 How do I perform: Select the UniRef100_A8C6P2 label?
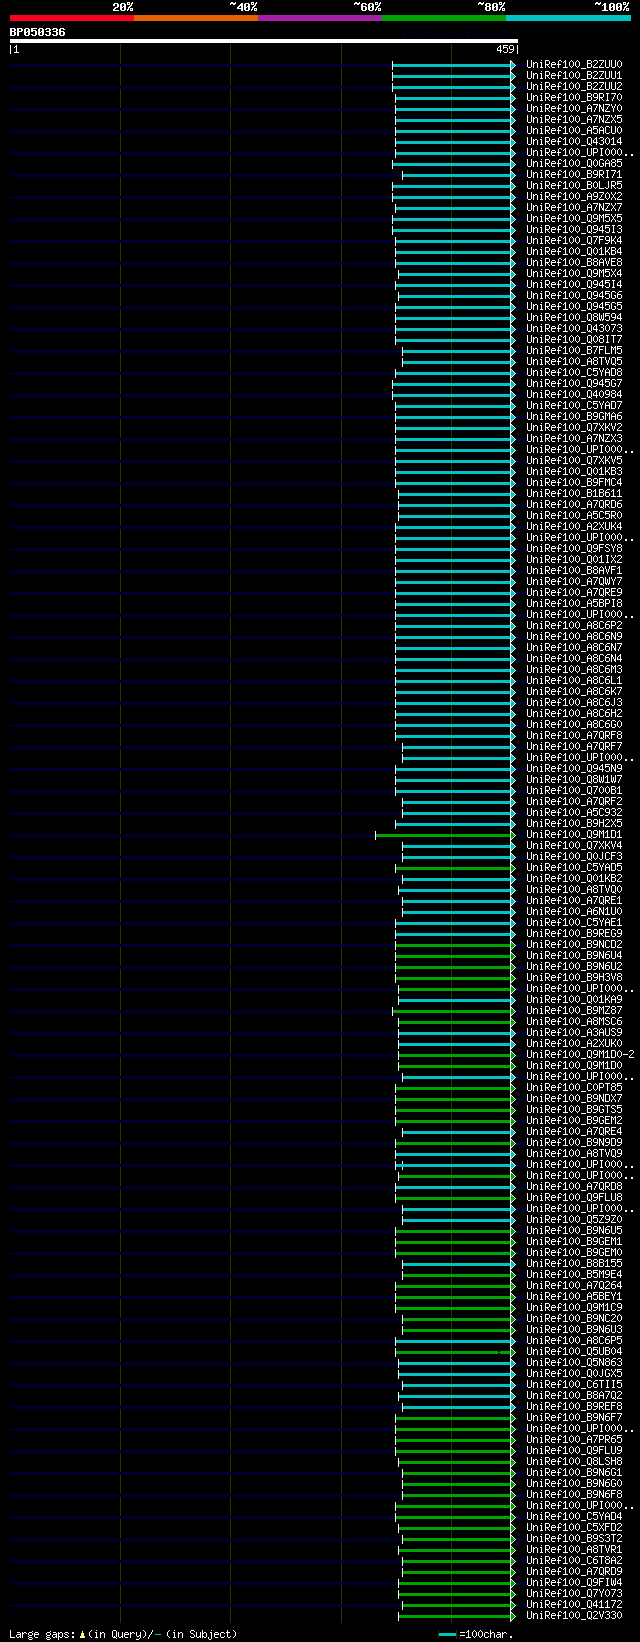pos(574,626)
